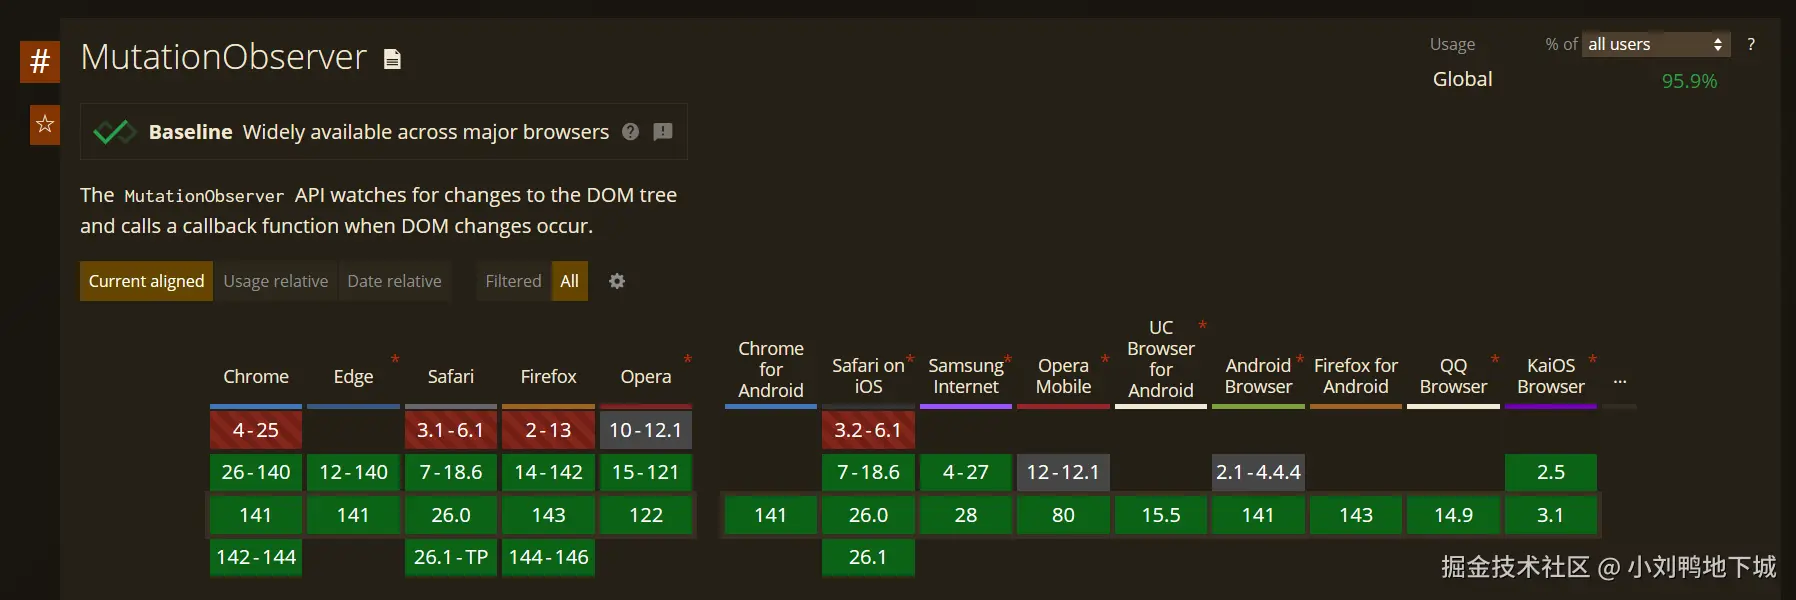Click the Safari 3.1-6.1 cell

tap(451, 430)
